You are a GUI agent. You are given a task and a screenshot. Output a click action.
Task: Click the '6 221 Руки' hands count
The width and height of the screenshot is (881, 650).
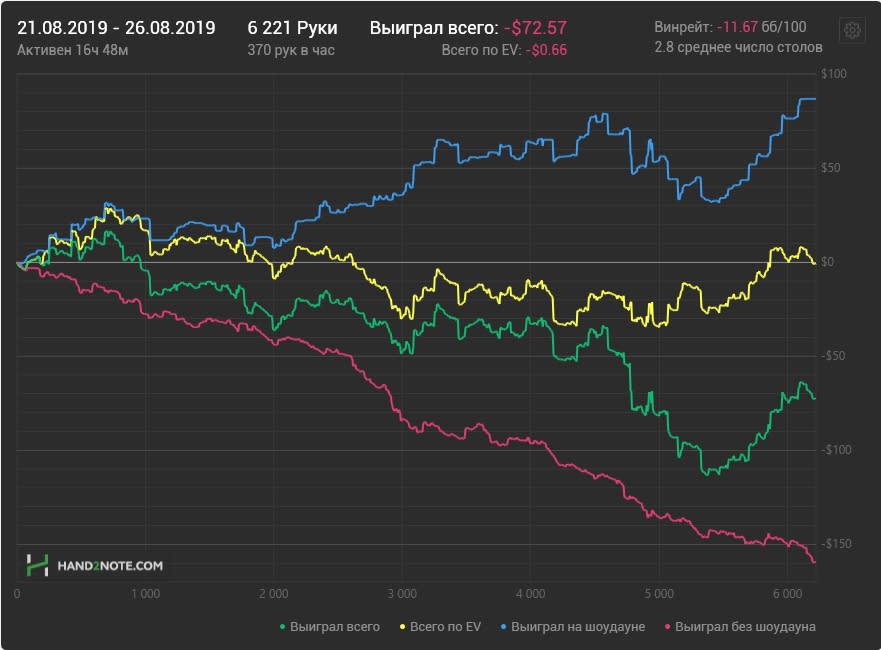(293, 28)
